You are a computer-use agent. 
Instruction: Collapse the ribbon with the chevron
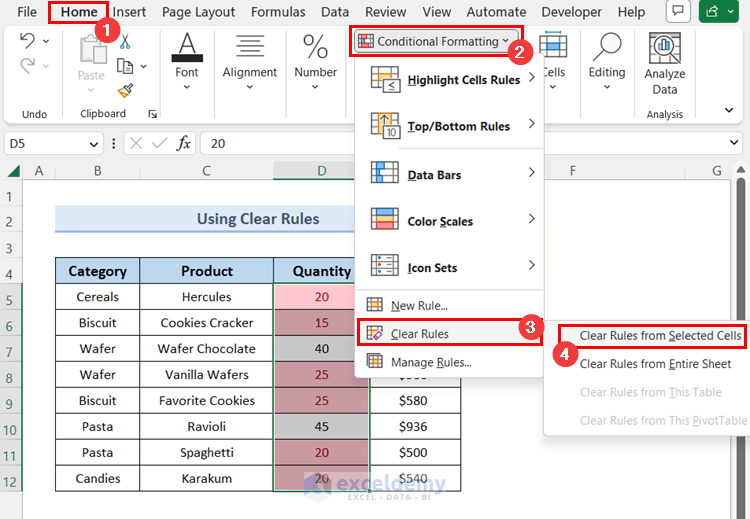729,110
